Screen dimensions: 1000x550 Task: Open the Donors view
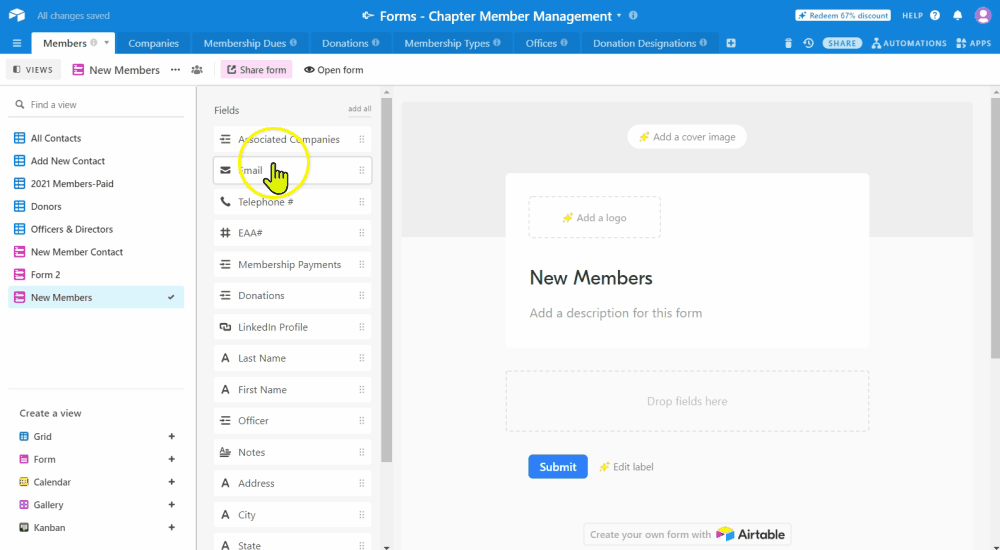96,207
